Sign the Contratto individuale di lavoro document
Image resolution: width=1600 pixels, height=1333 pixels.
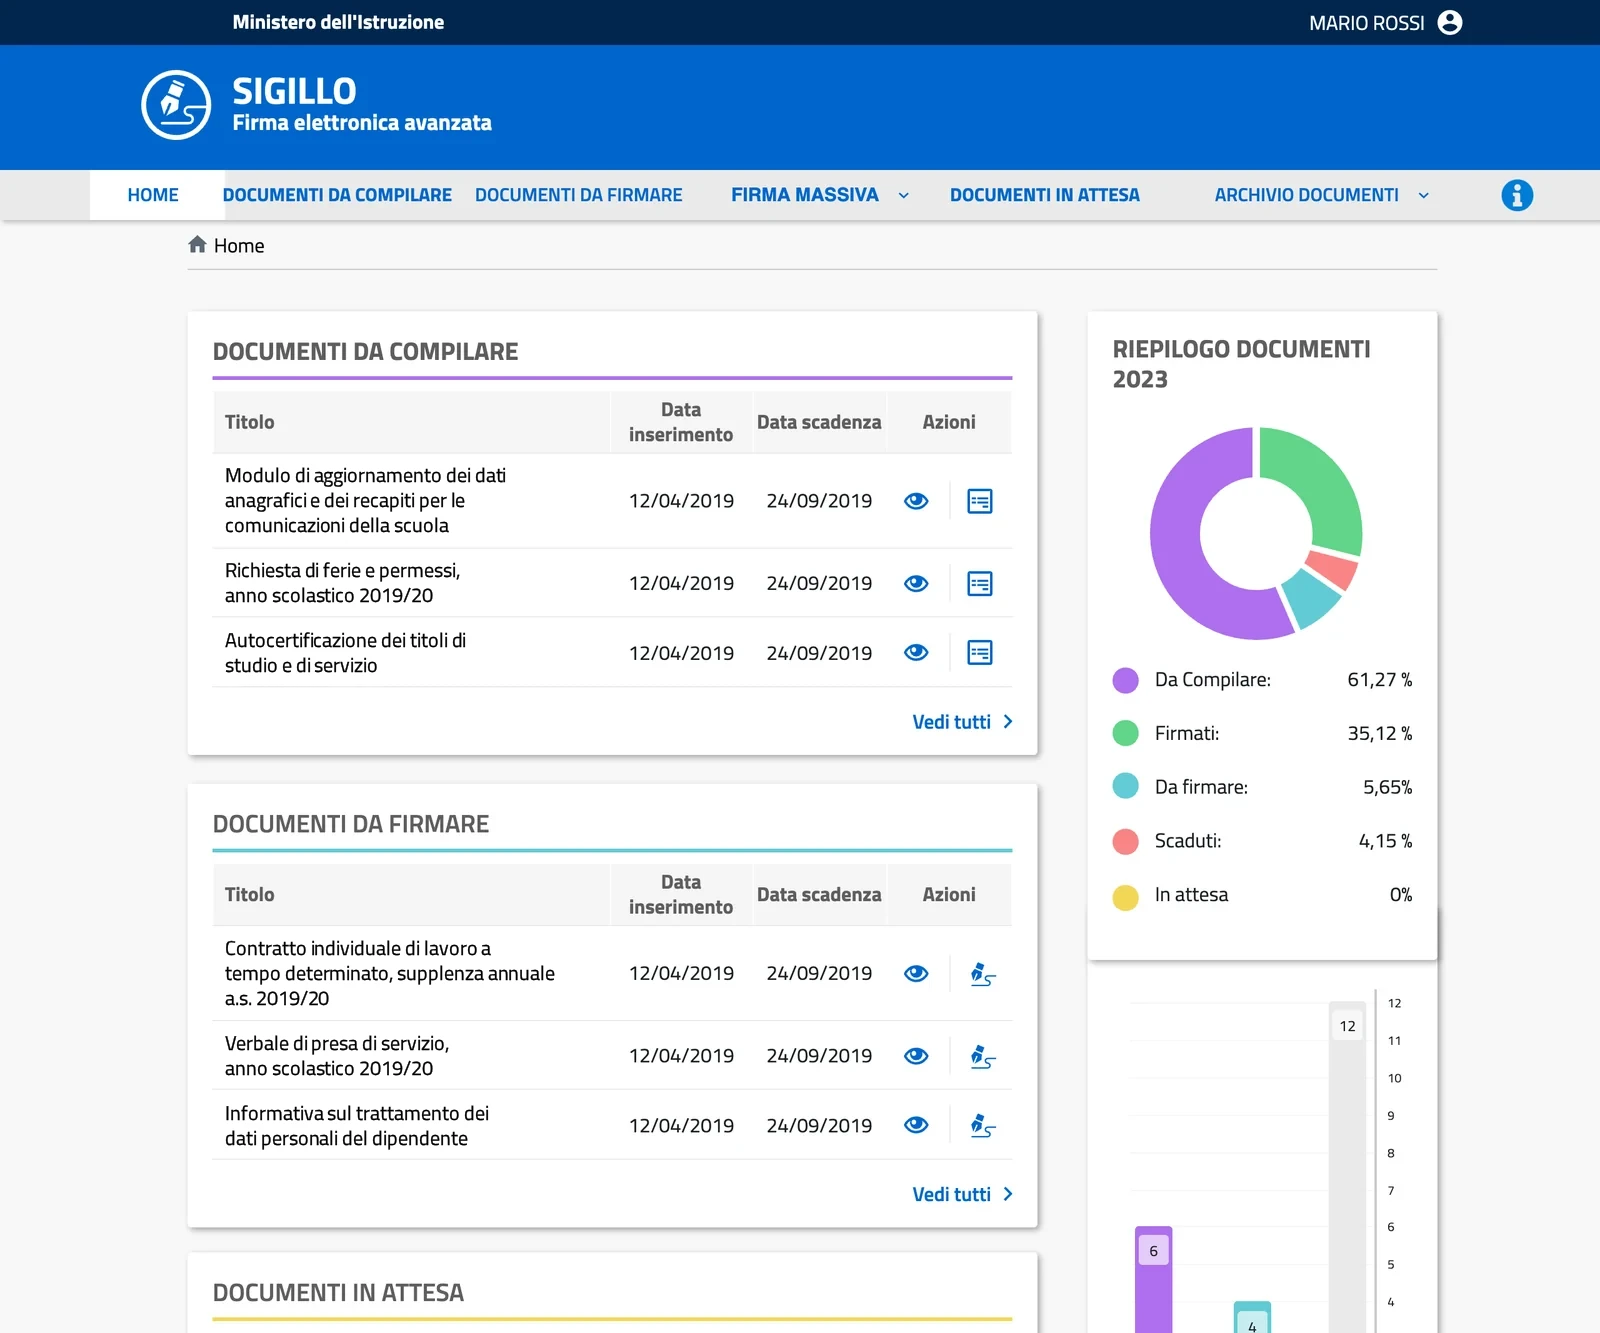coord(983,974)
